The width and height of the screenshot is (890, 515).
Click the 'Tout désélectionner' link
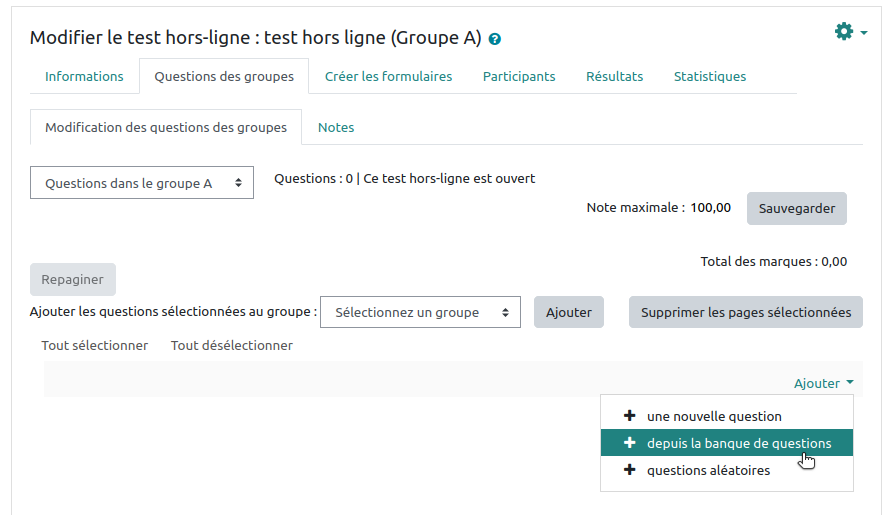(x=232, y=345)
